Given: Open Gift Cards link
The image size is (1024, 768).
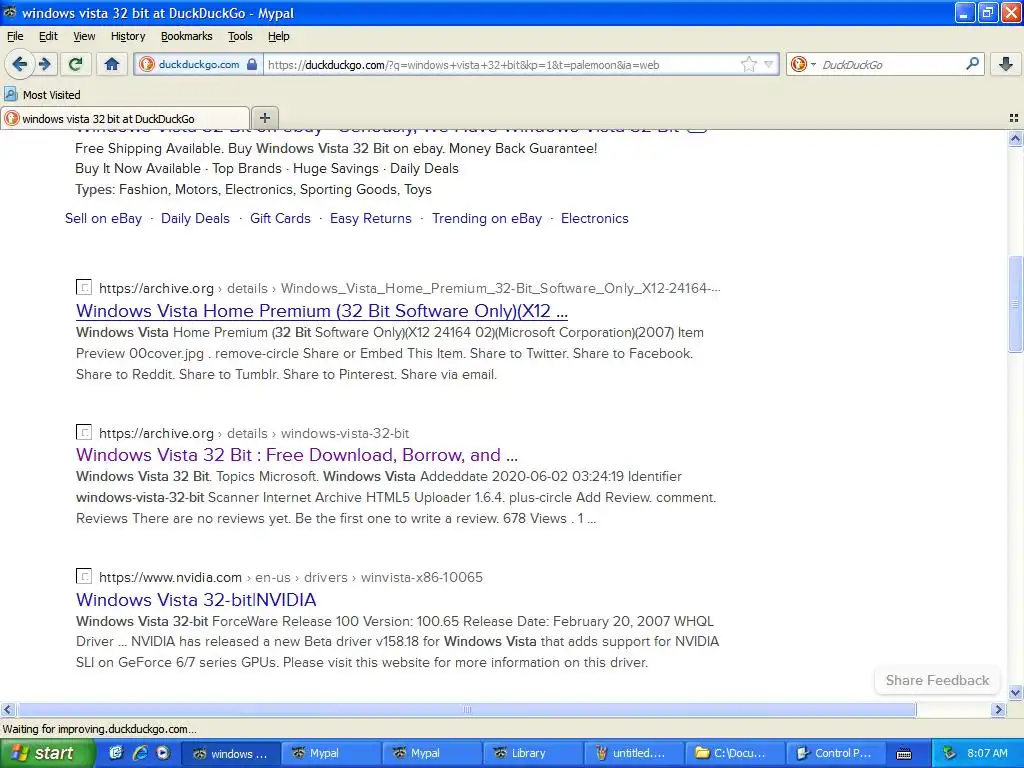Looking at the screenshot, I should pos(280,219).
